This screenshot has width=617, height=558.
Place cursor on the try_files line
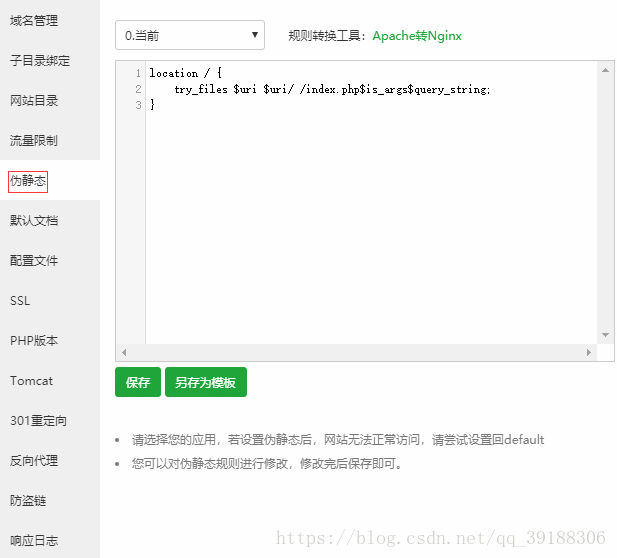pyautogui.click(x=332, y=89)
